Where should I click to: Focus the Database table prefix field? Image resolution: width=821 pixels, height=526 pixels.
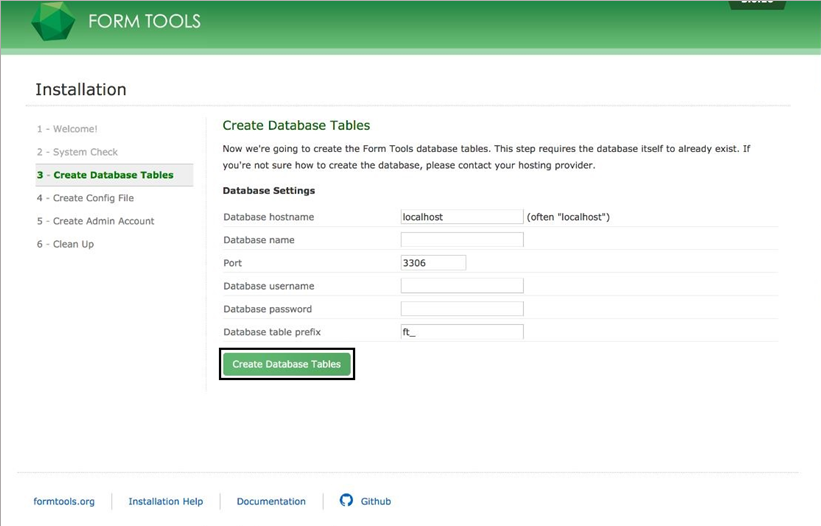pyautogui.click(x=462, y=332)
